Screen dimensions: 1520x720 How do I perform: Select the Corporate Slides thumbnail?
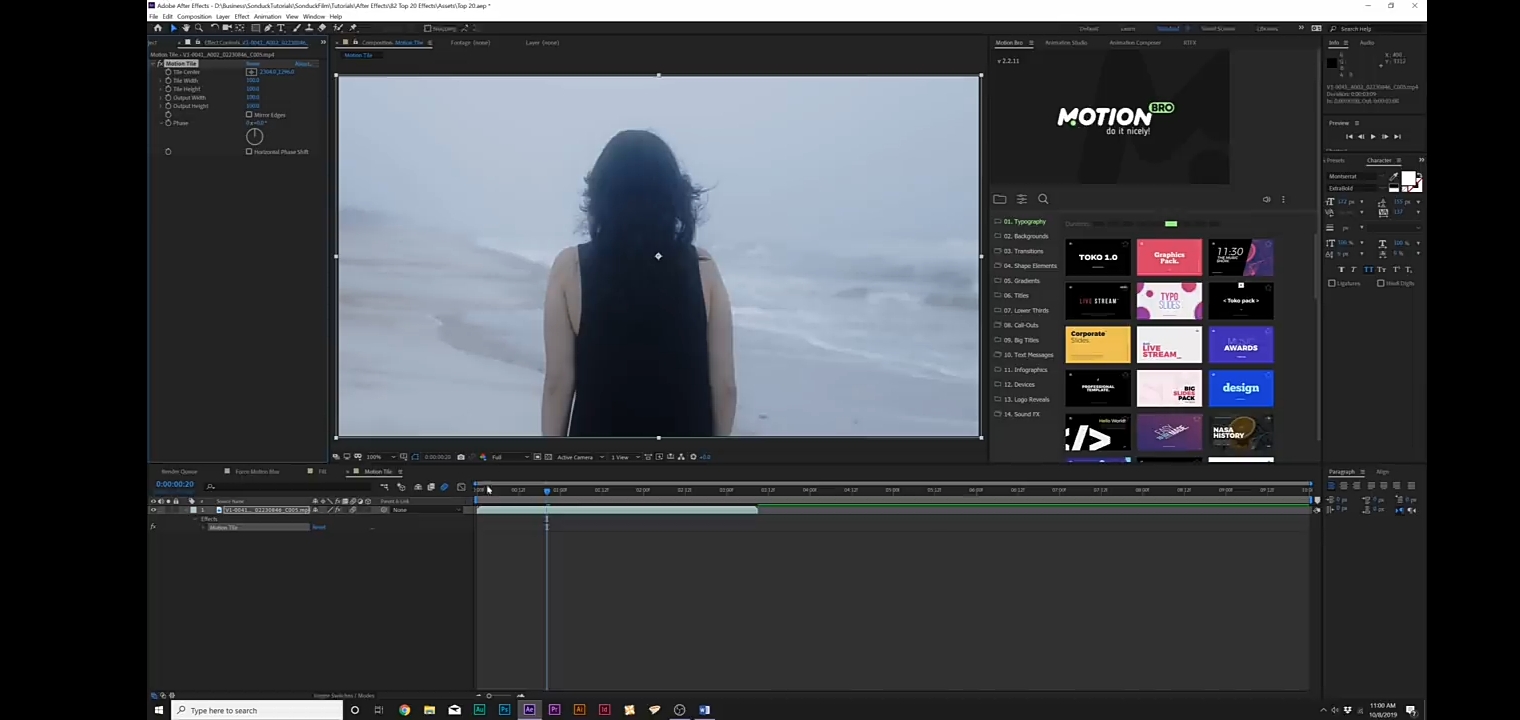(1097, 345)
